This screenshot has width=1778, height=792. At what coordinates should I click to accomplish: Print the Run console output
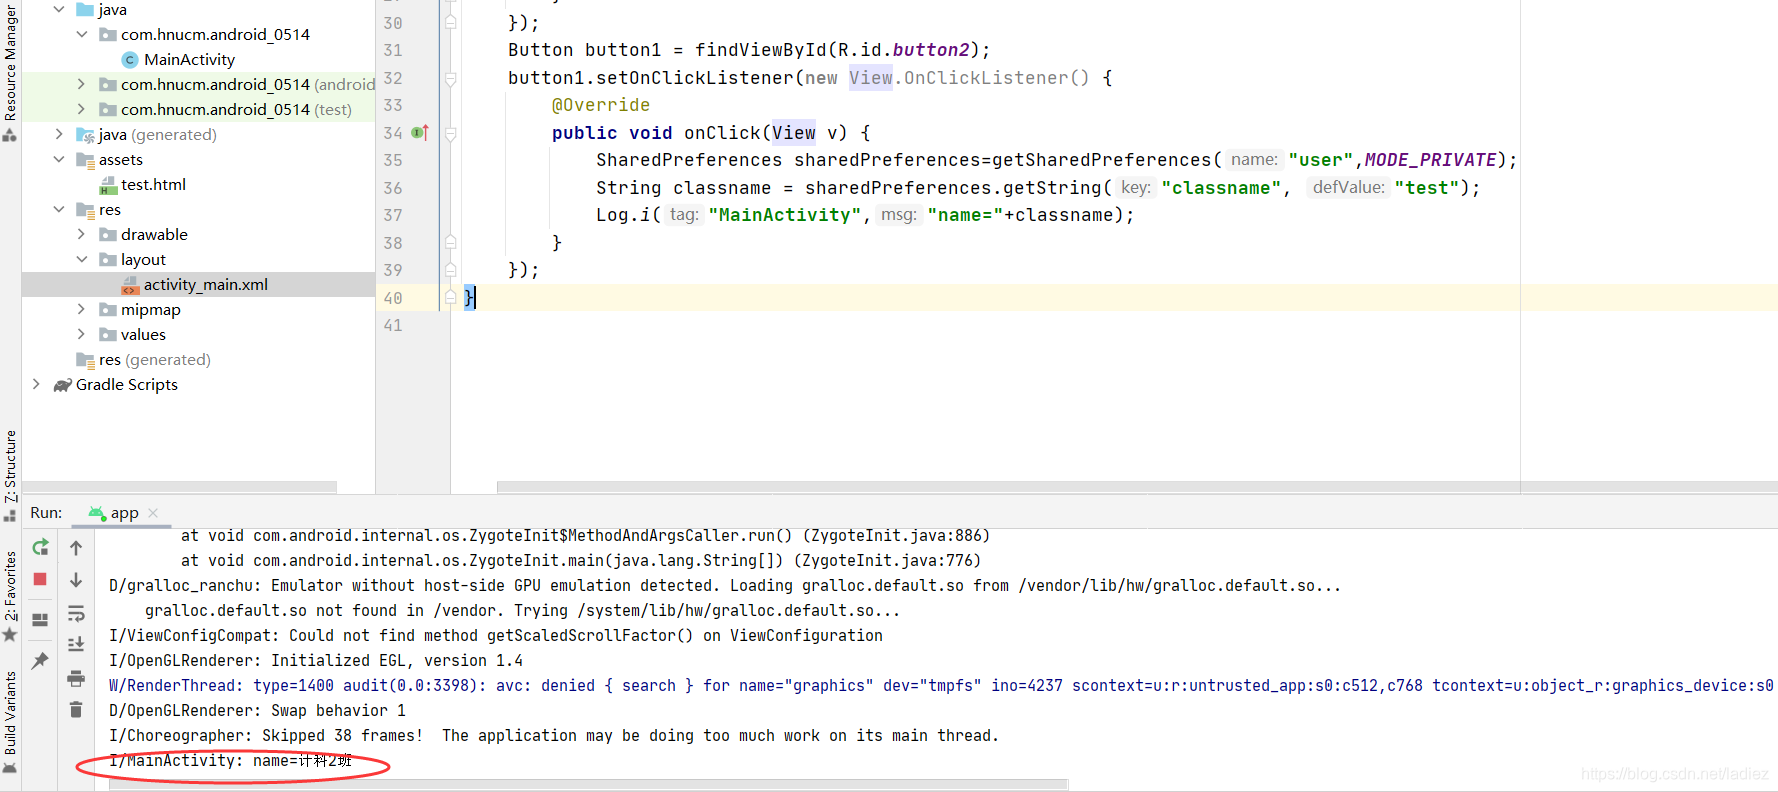pos(76,678)
